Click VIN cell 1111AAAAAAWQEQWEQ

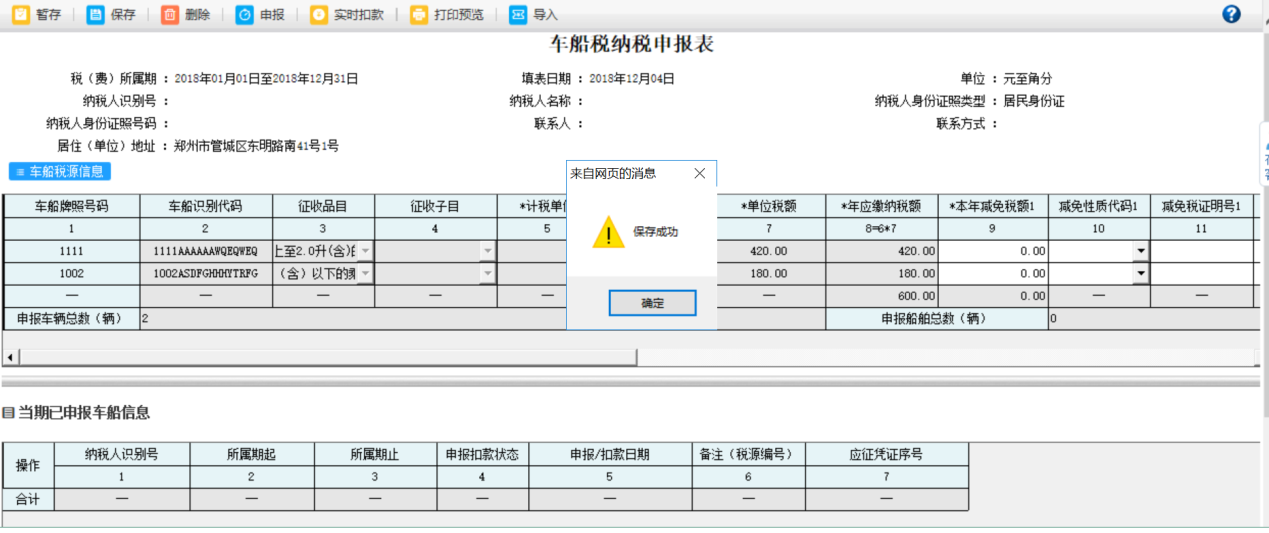[x=205, y=251]
